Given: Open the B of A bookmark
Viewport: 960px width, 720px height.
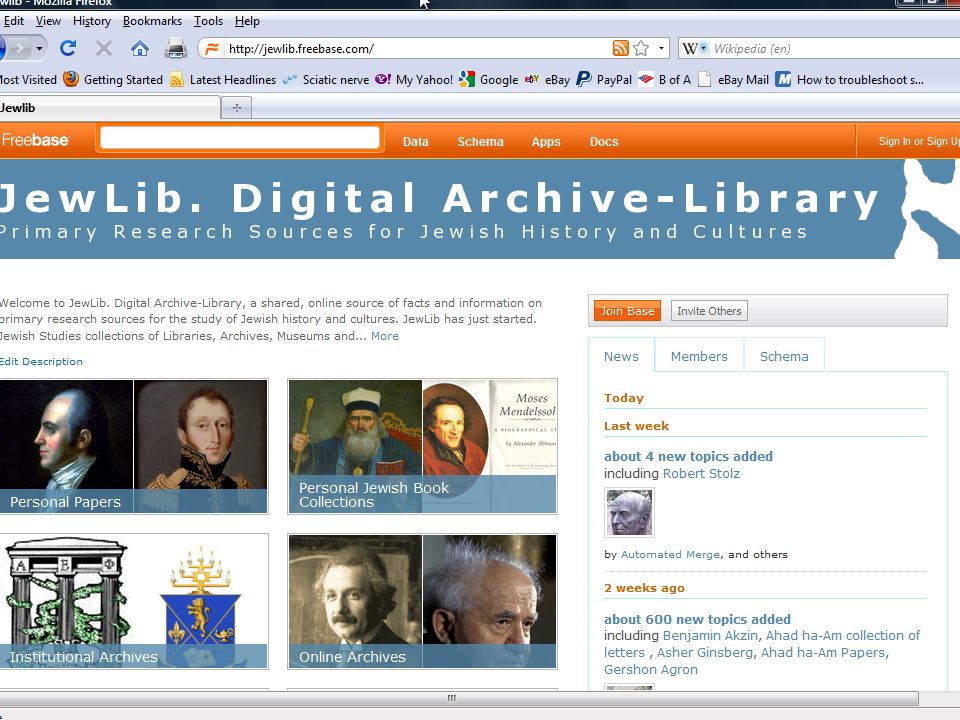Looking at the screenshot, I should coord(664,80).
